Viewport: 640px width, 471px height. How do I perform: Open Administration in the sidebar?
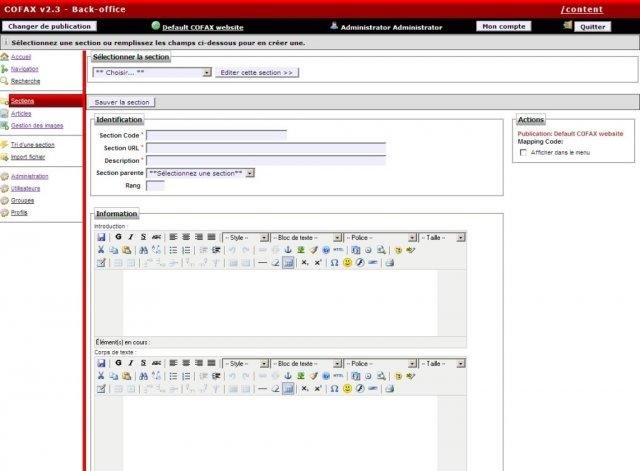click(x=29, y=176)
